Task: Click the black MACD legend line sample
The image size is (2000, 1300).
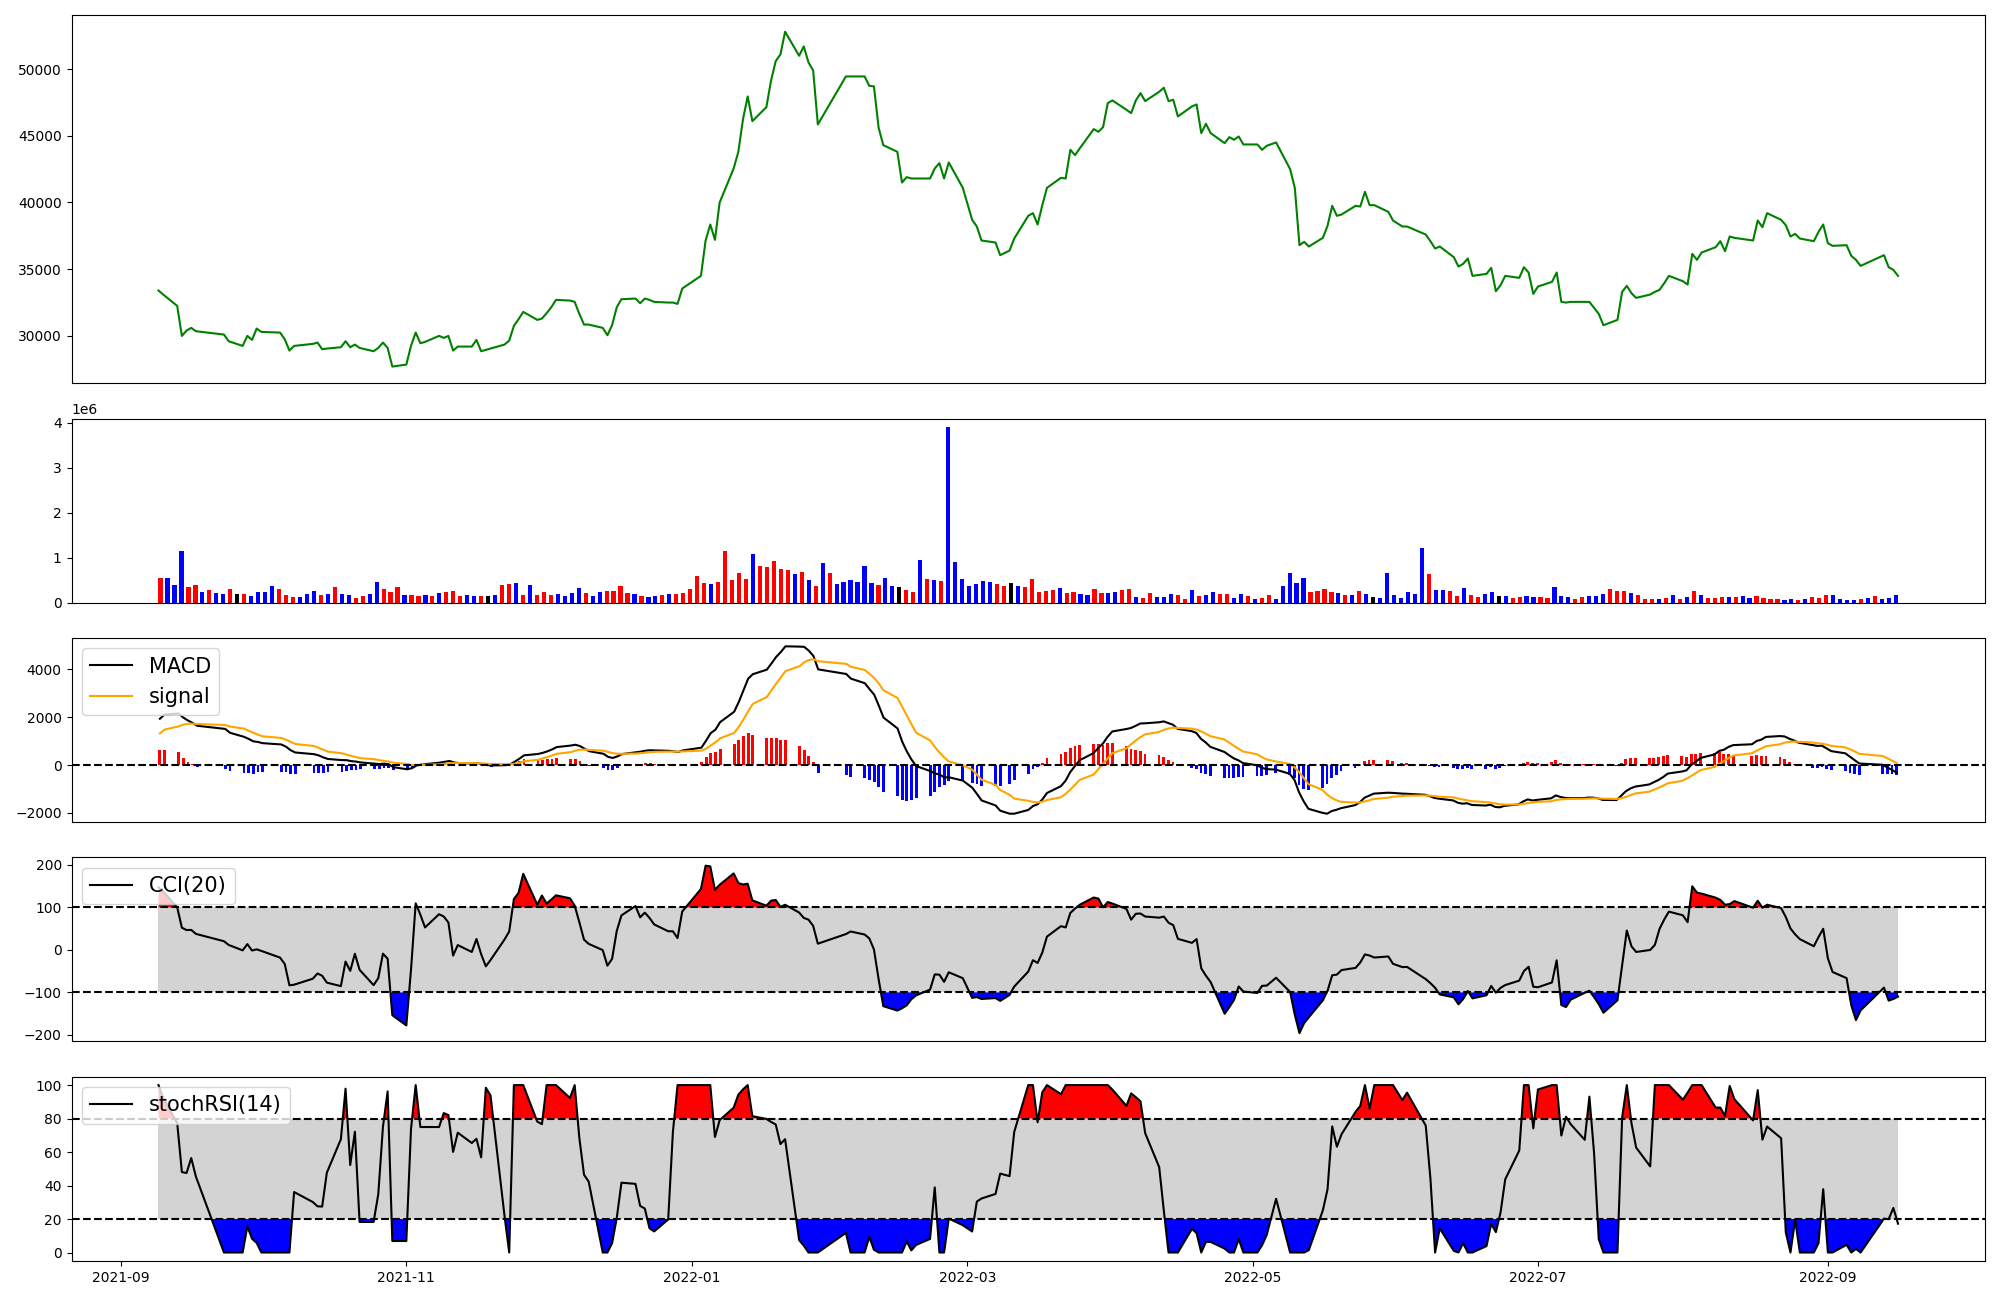Action: tap(111, 666)
